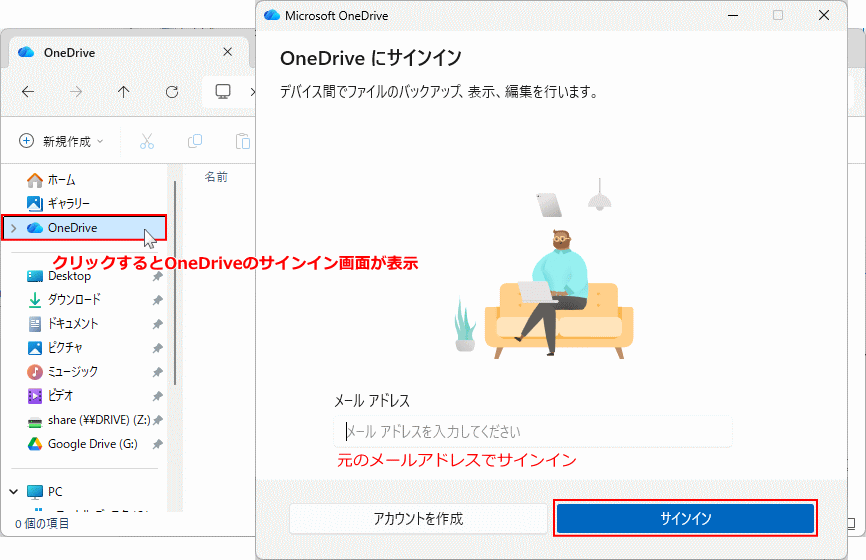Collapse the PC tree node
The height and width of the screenshot is (560, 866).
(14, 491)
